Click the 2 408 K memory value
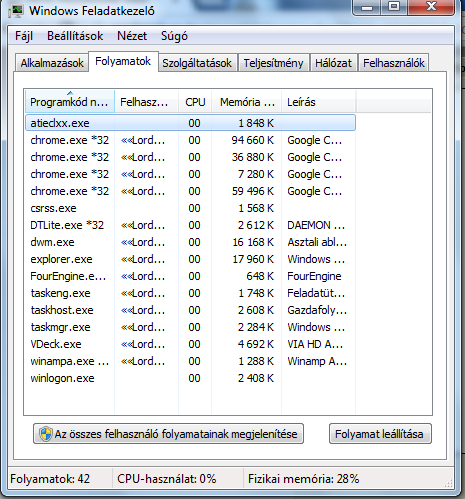 tap(256, 378)
